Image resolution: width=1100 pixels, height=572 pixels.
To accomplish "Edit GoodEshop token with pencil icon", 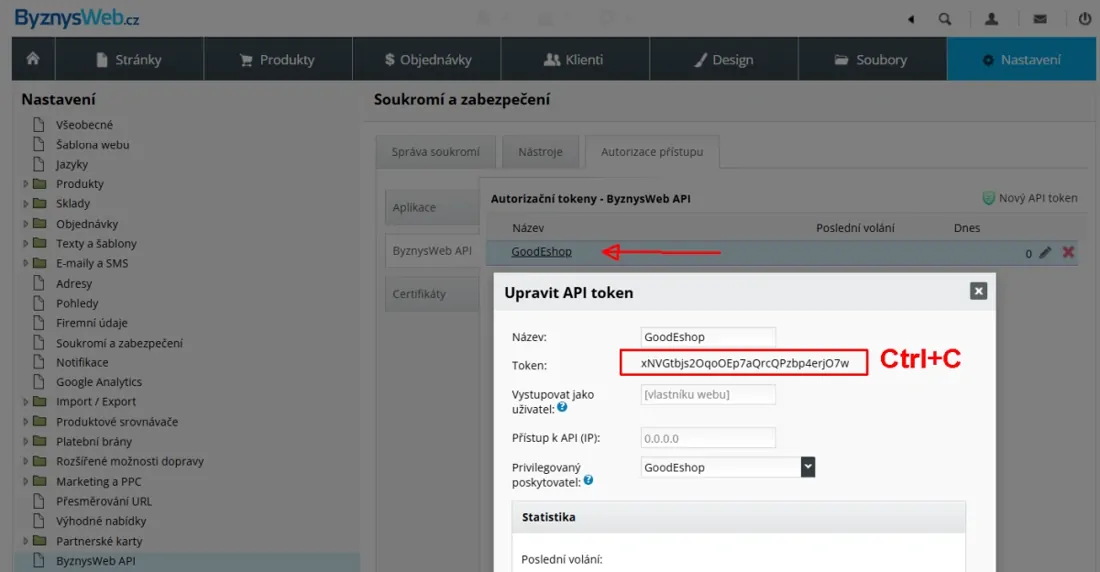I will coord(1045,252).
